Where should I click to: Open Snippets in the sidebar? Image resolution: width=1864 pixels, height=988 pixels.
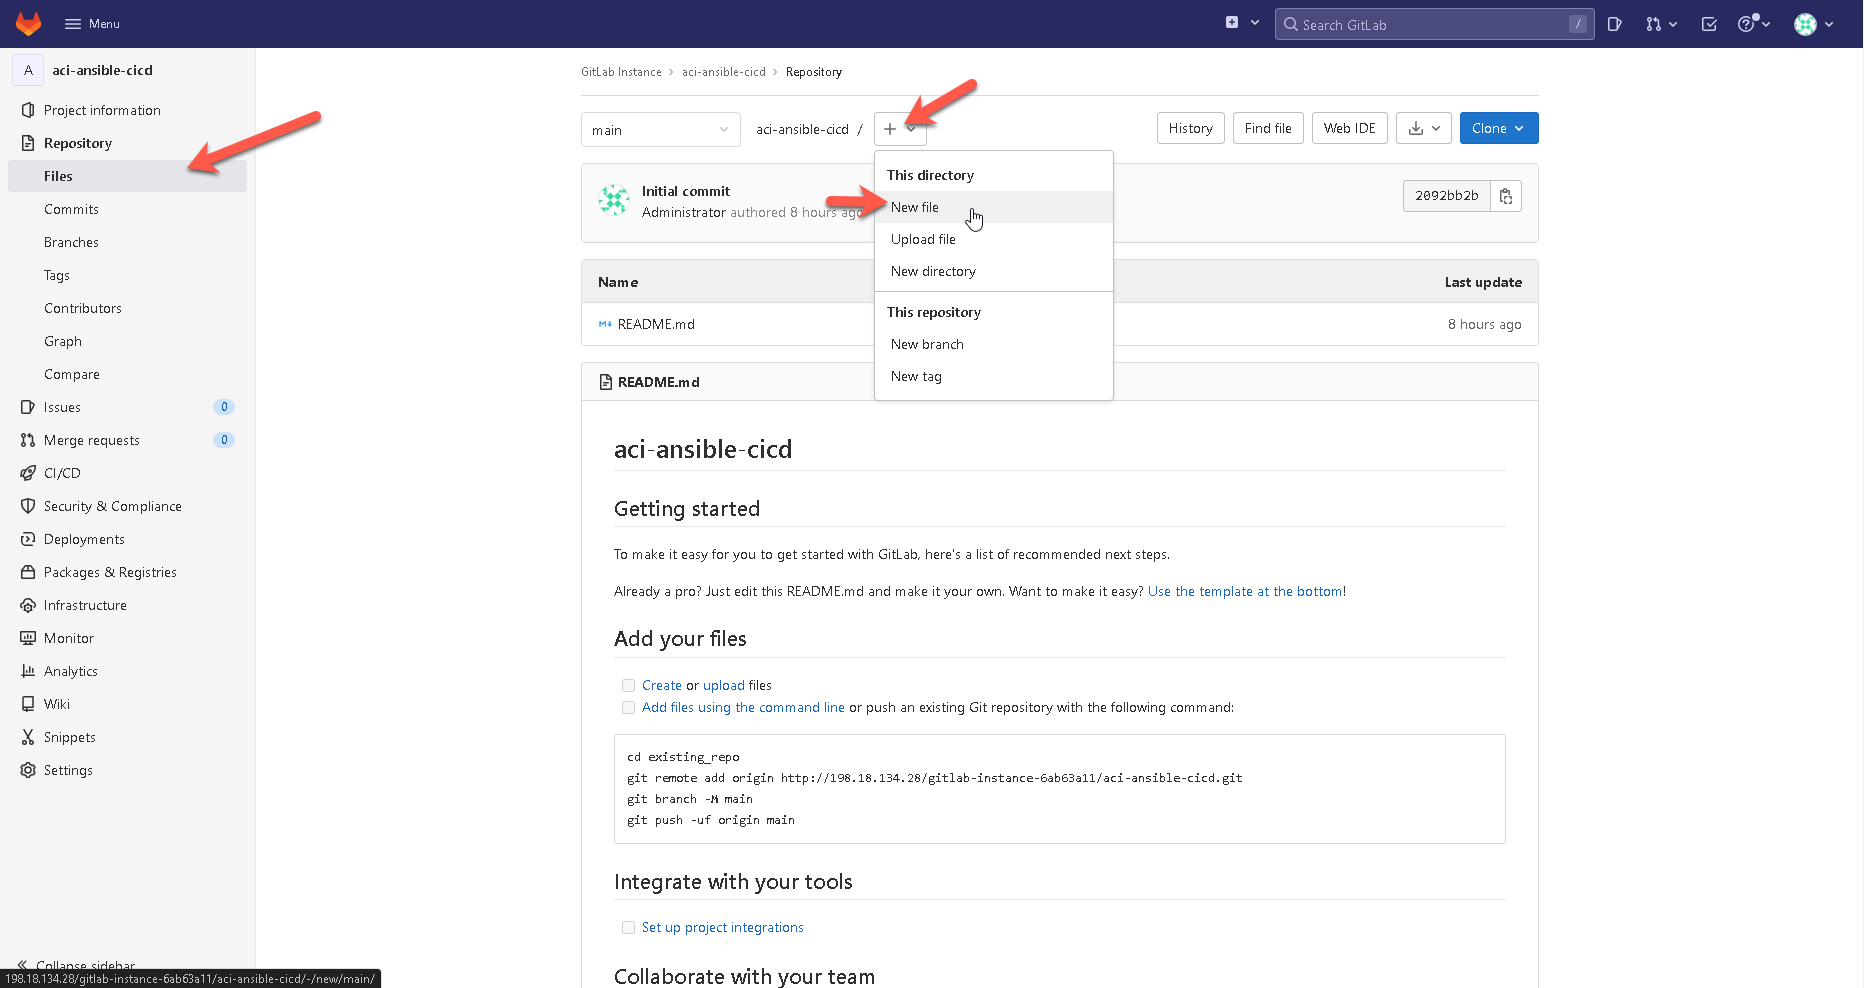(127, 737)
